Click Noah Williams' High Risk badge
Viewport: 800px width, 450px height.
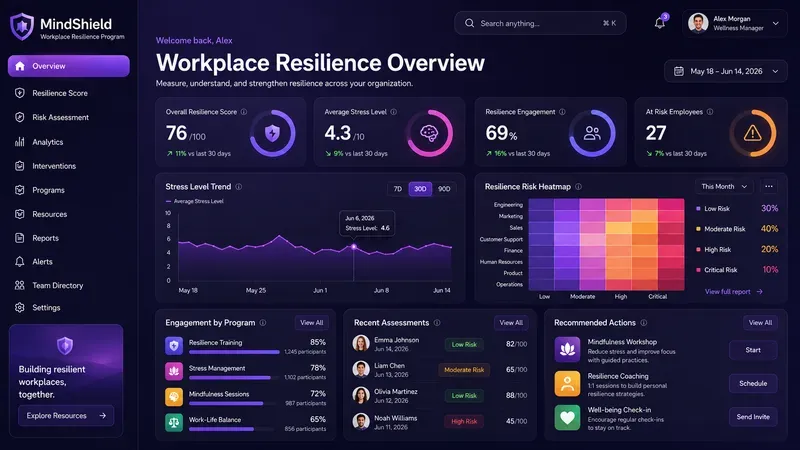tap(464, 421)
